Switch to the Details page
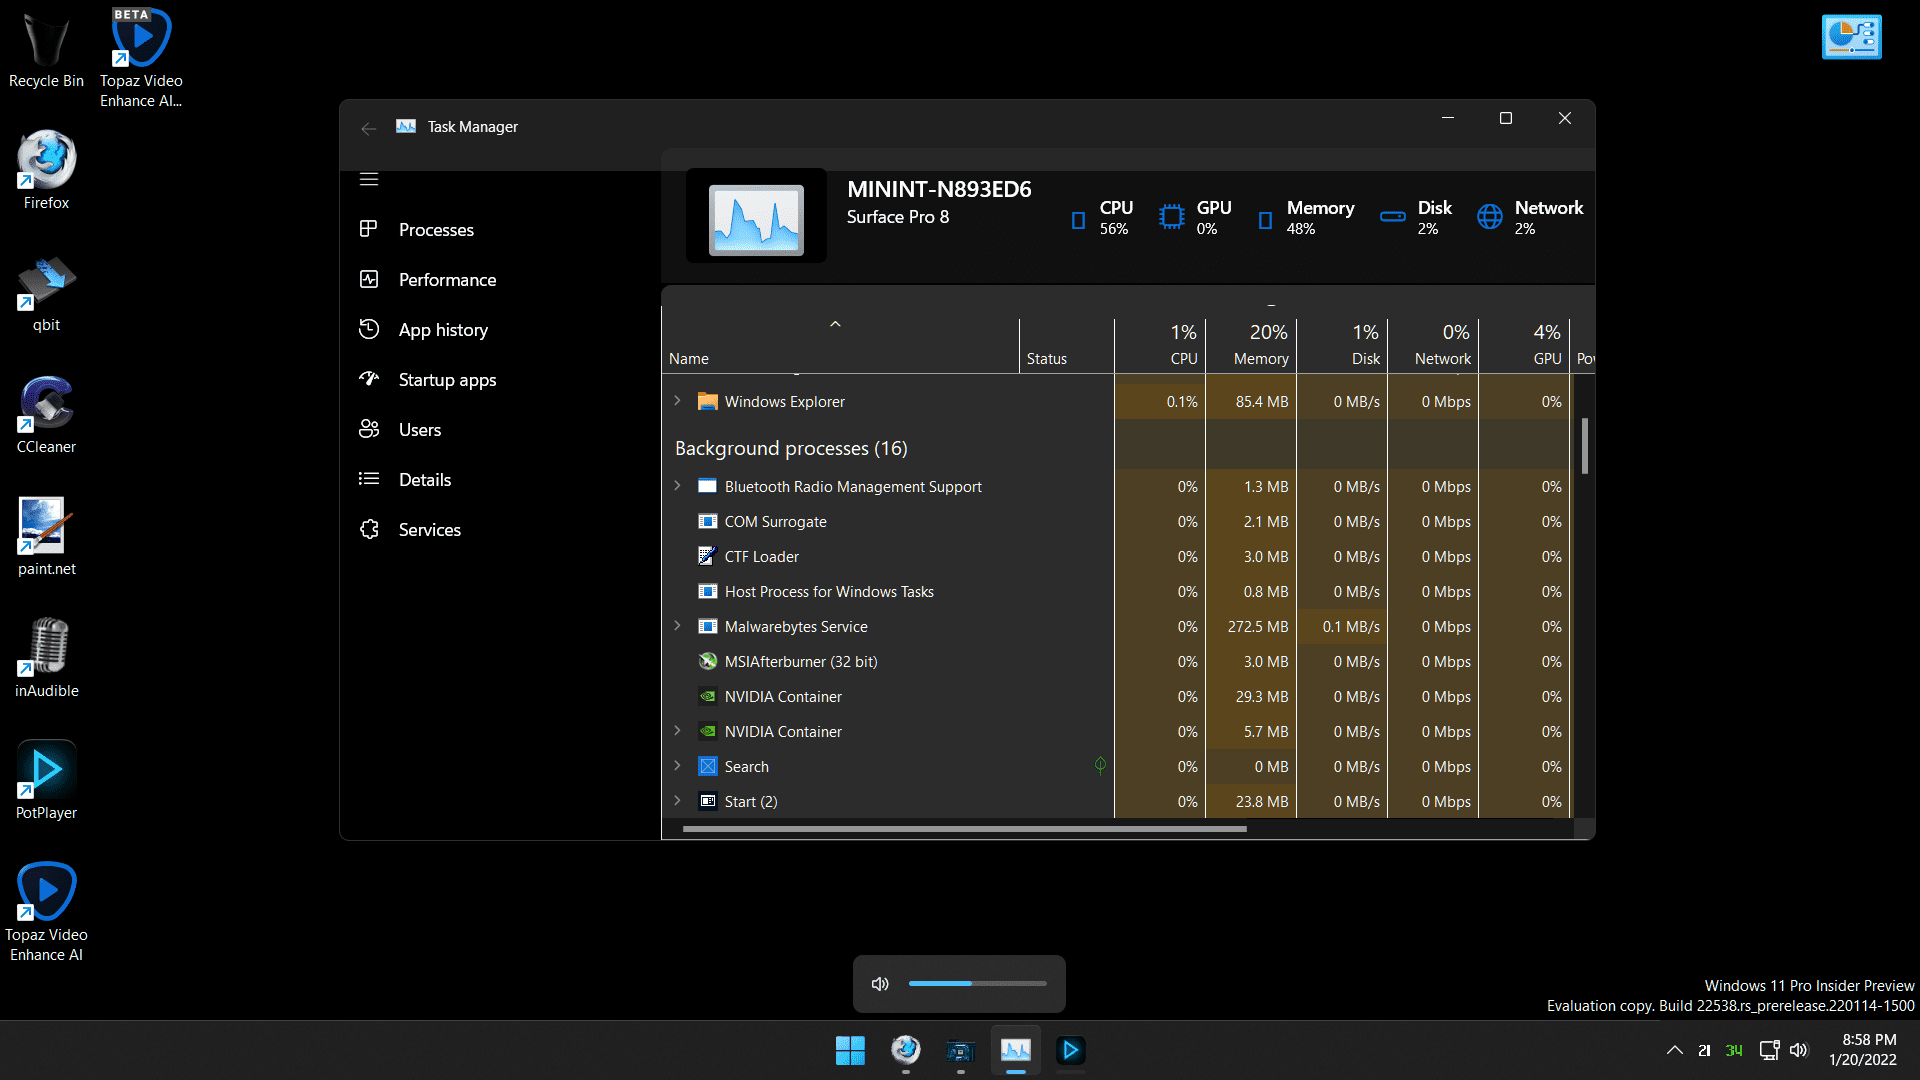This screenshot has height=1080, width=1920. pyautogui.click(x=425, y=479)
